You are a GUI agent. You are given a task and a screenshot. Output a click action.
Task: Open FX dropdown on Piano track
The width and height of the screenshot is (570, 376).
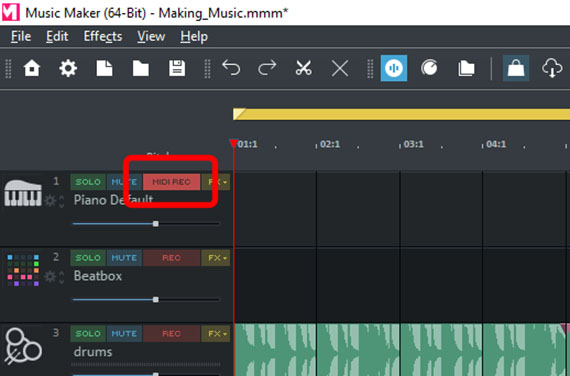(216, 182)
